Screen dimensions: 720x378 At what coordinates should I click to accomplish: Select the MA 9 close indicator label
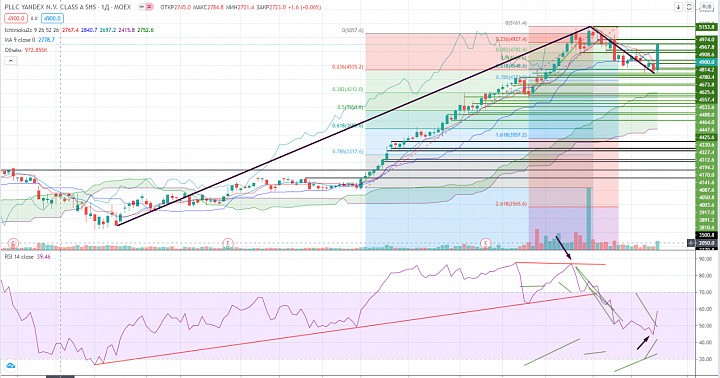coord(23,40)
